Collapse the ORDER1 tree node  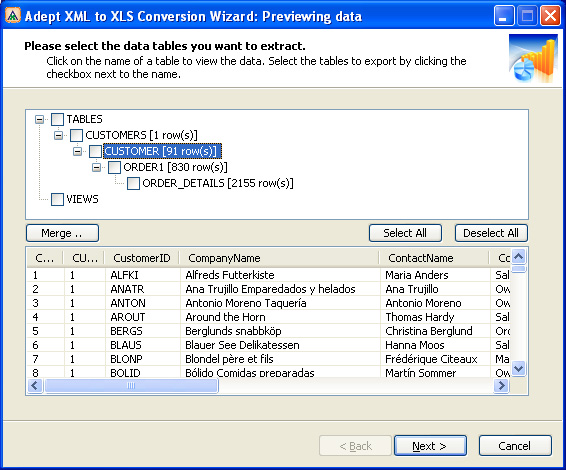[96, 167]
